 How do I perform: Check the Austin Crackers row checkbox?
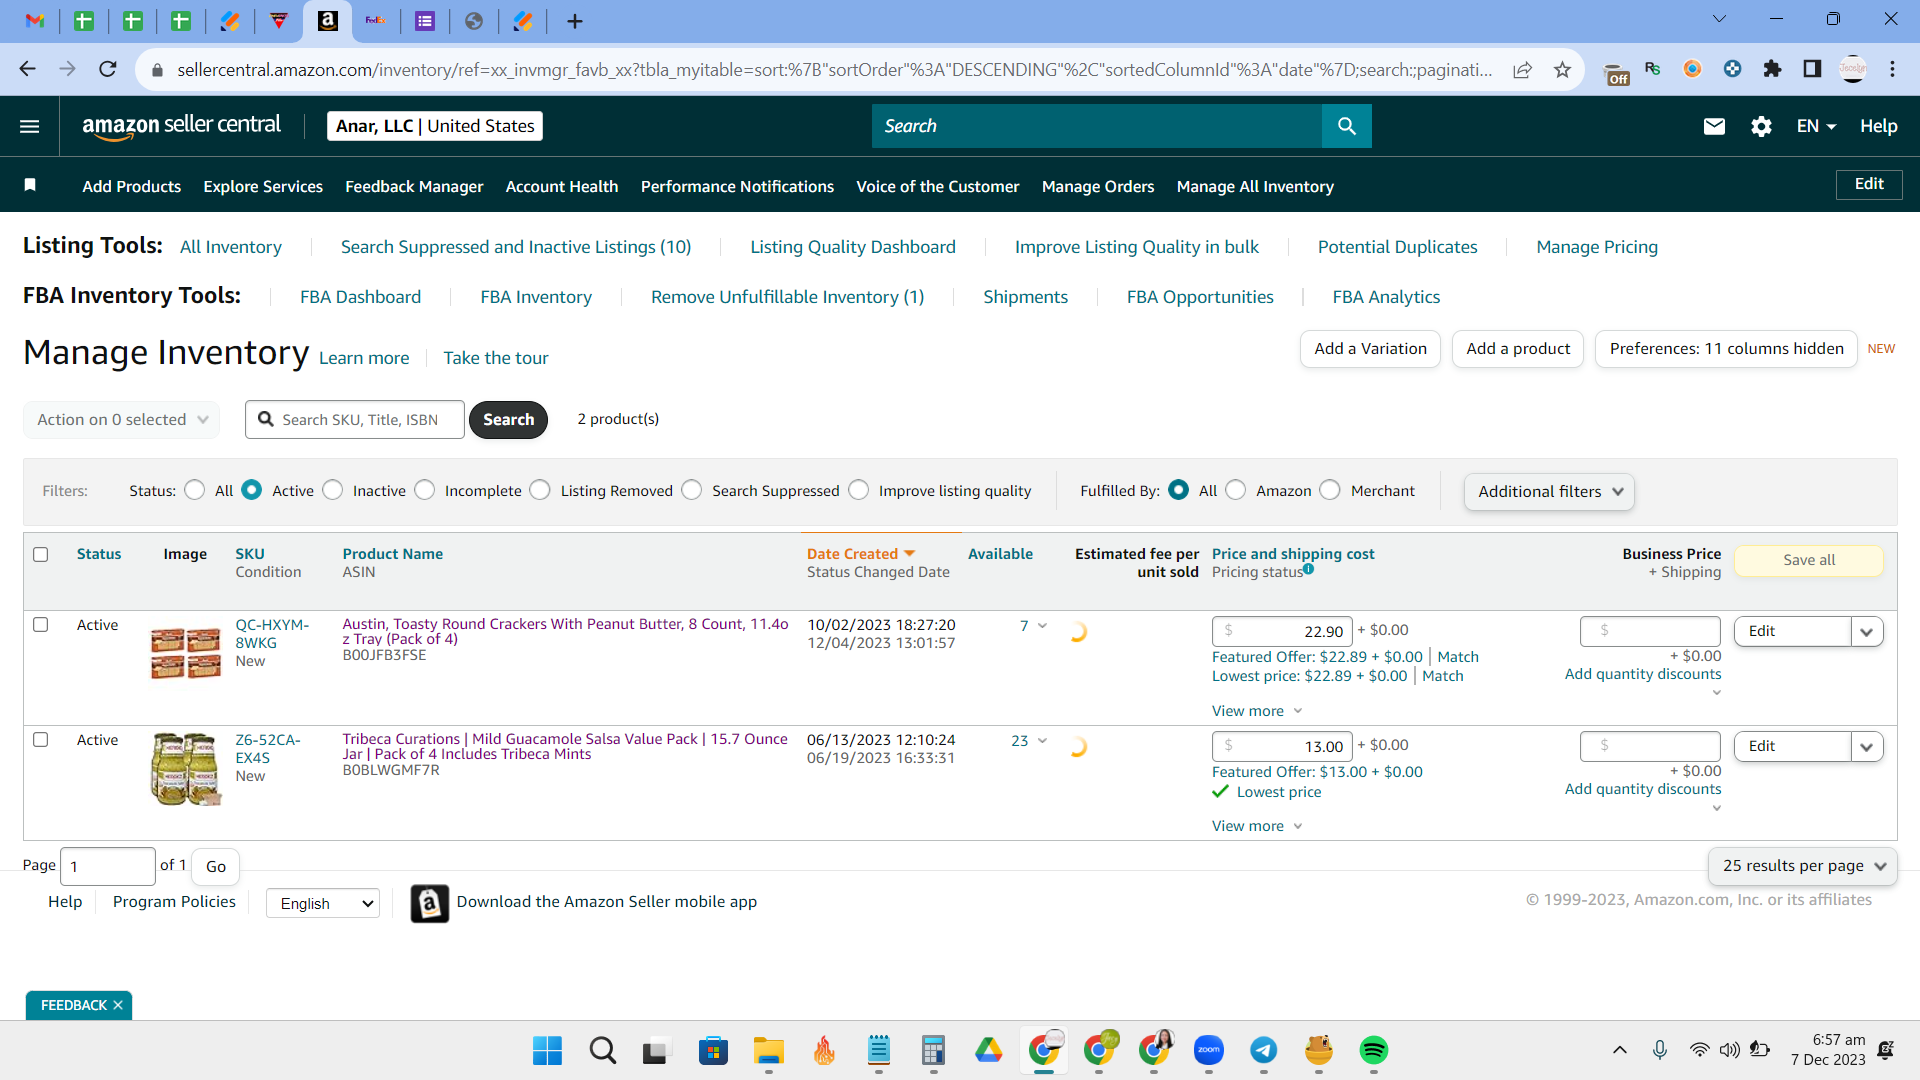click(x=41, y=625)
